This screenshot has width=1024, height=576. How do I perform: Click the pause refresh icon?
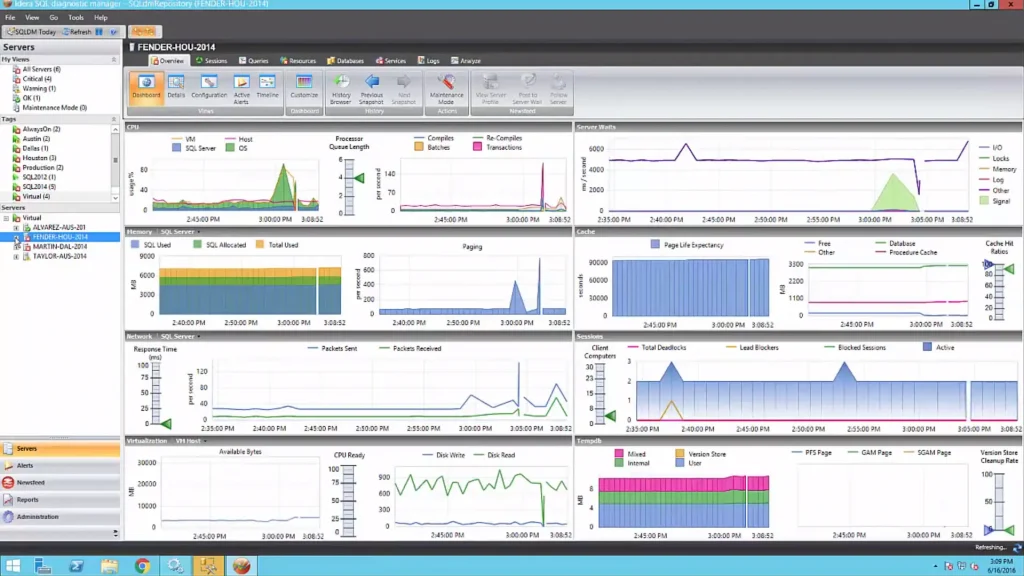point(99,31)
